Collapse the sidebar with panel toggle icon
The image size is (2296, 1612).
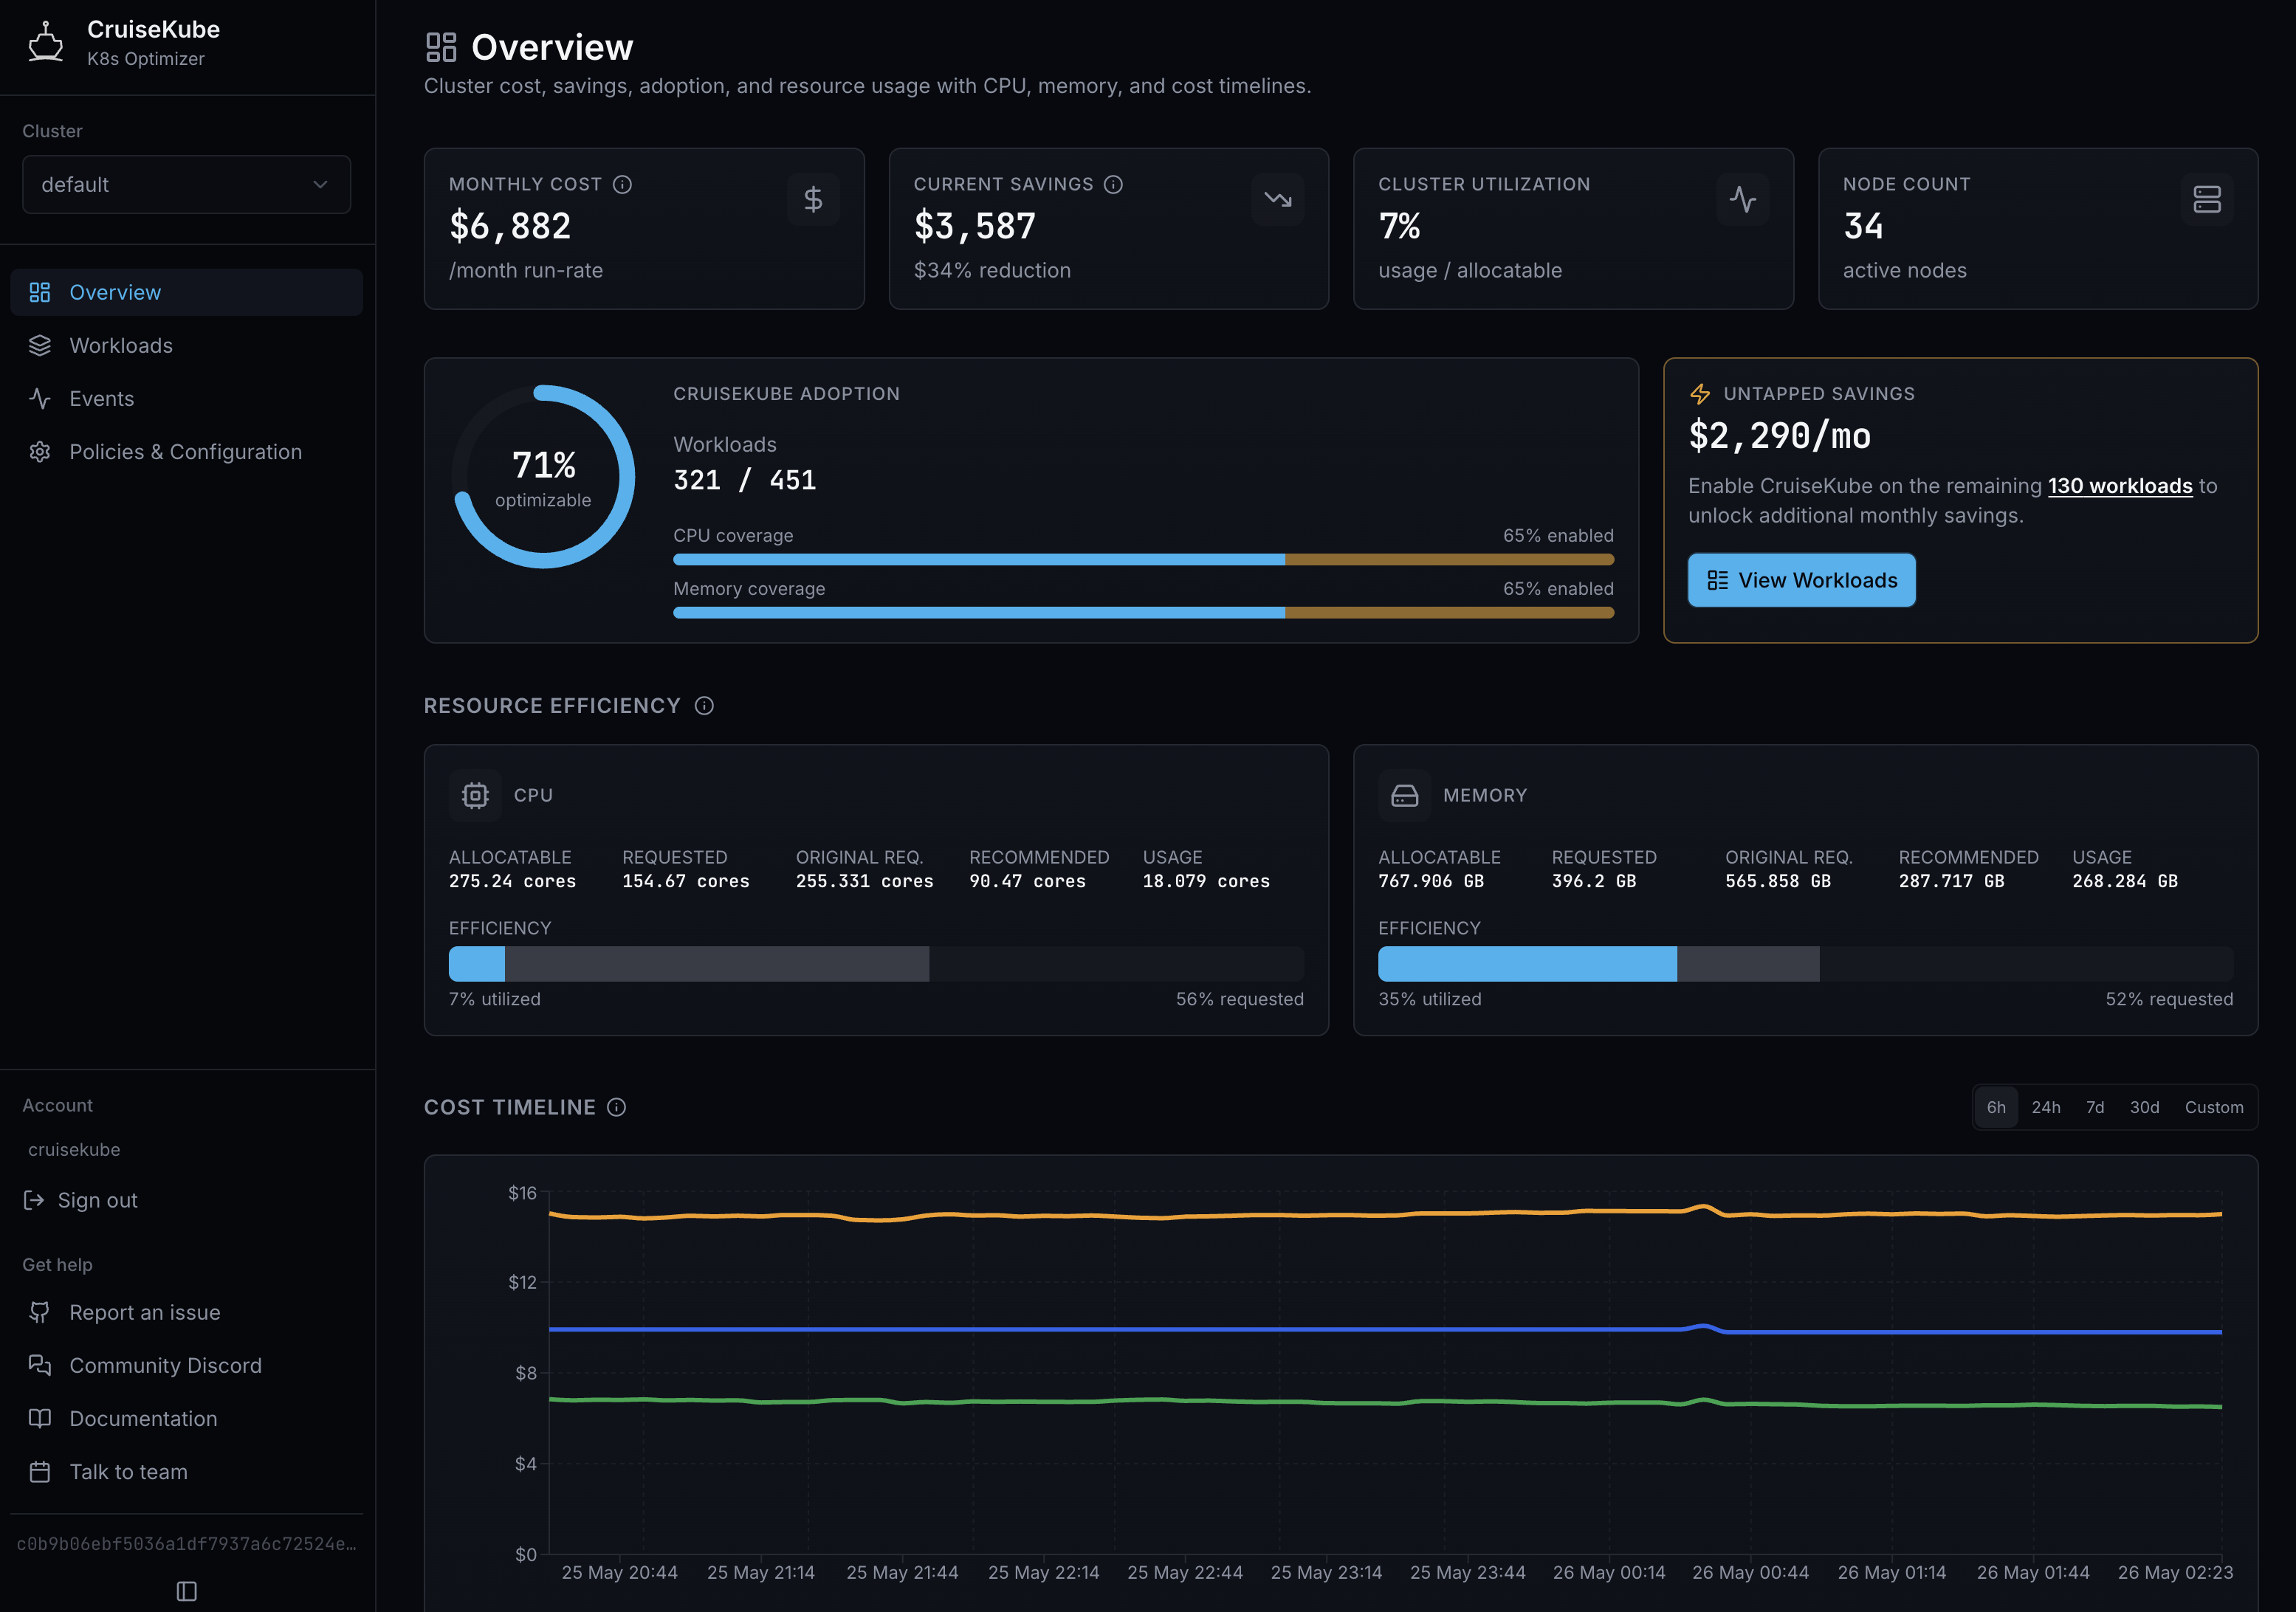[186, 1590]
